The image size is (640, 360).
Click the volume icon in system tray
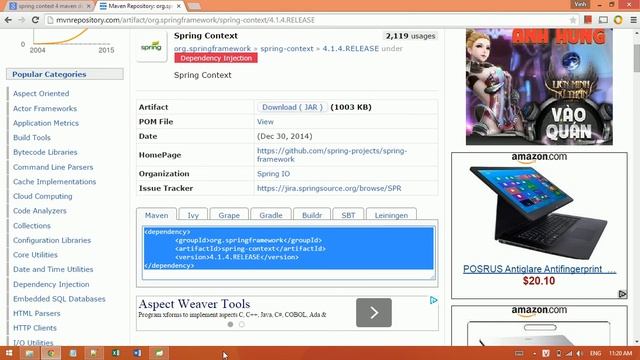pyautogui.click(x=580, y=353)
